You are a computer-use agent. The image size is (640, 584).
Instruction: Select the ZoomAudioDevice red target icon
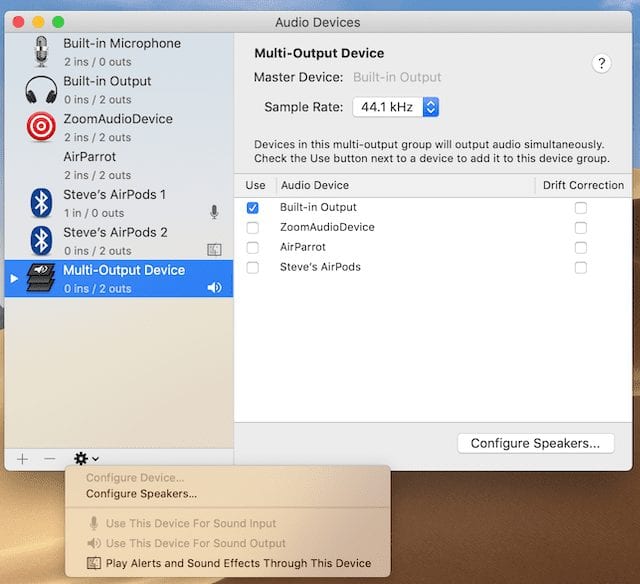[x=40, y=127]
